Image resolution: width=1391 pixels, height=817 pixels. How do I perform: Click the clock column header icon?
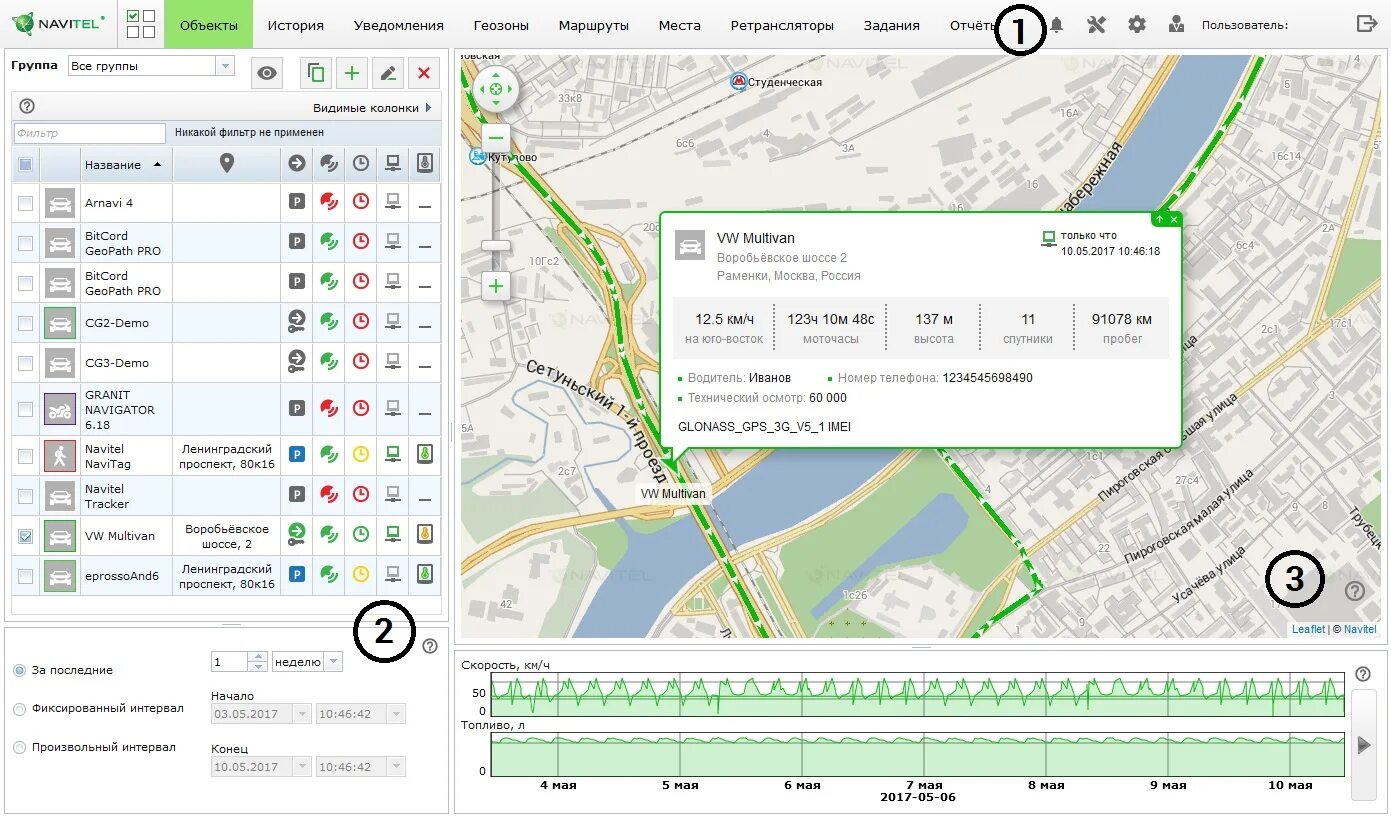coord(361,164)
